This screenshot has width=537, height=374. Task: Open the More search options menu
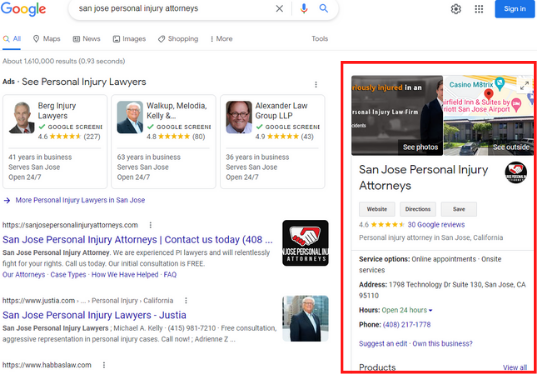click(221, 39)
